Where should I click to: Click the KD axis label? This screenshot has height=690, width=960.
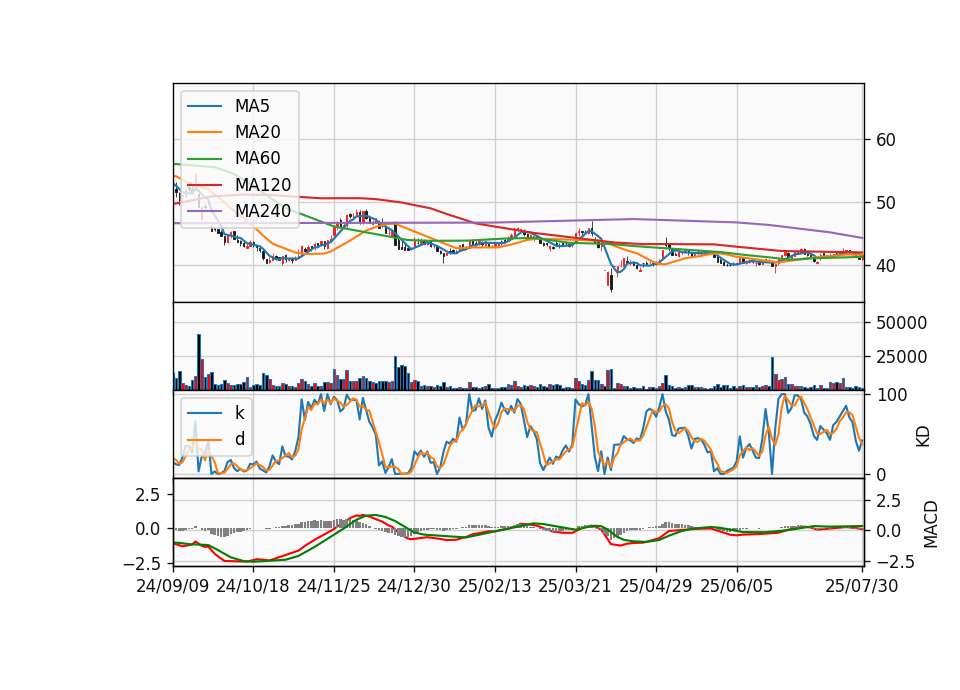click(x=923, y=437)
